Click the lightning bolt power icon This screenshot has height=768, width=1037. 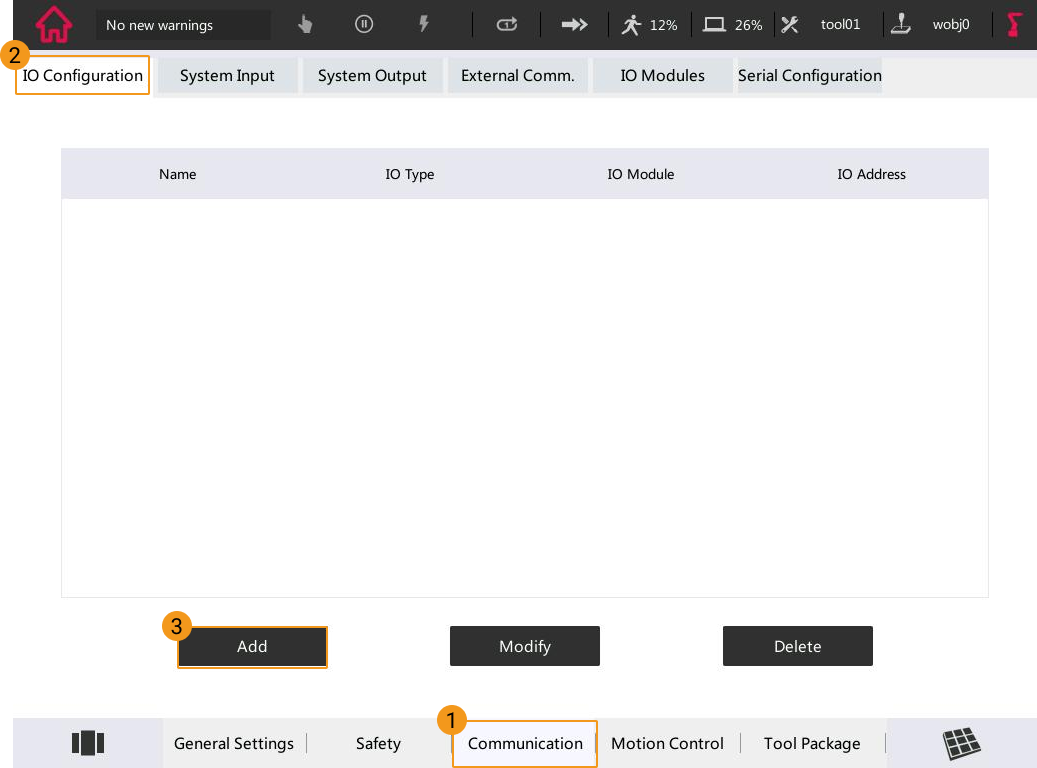click(424, 25)
